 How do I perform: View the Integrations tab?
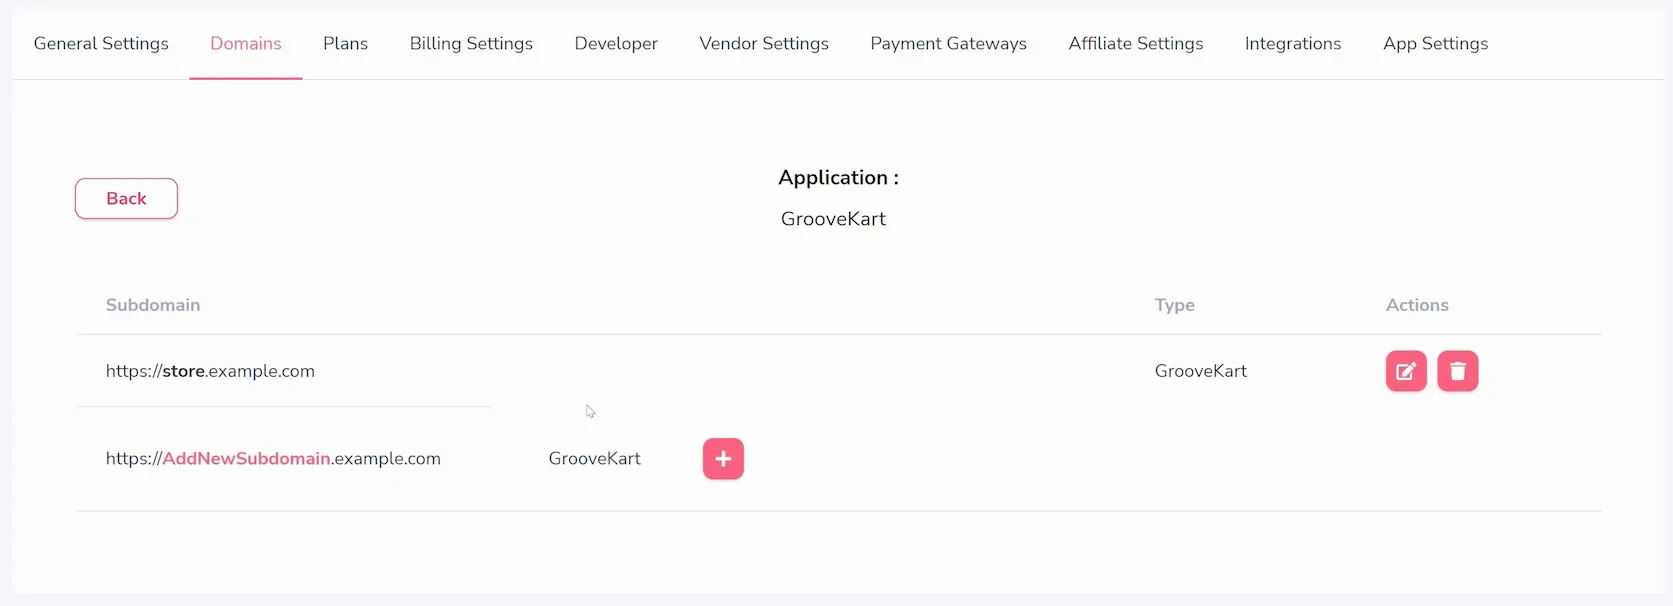pos(1293,44)
